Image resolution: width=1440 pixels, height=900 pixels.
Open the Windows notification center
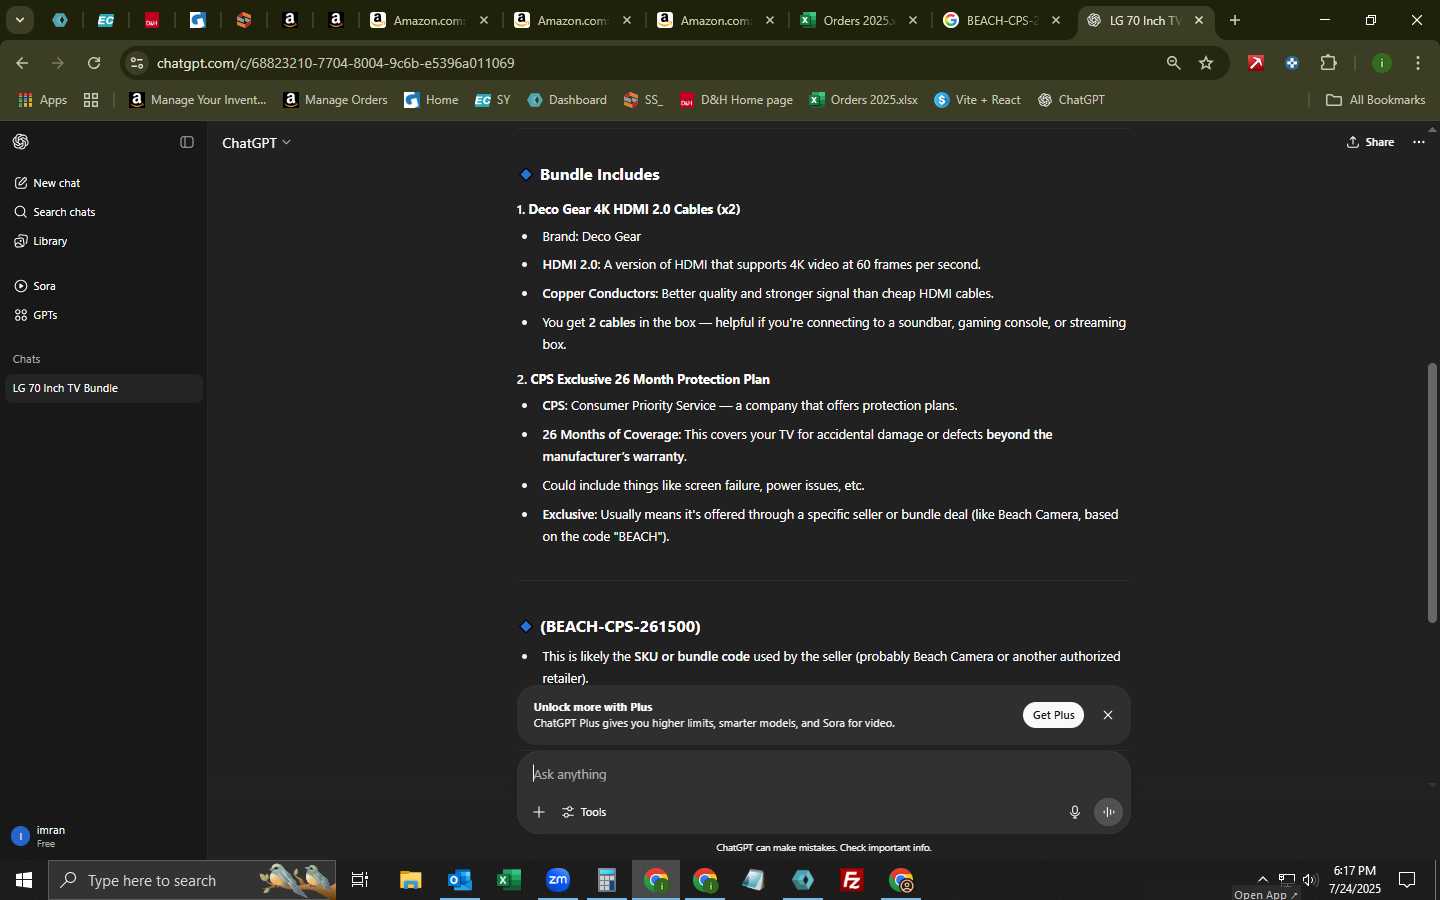click(1407, 880)
